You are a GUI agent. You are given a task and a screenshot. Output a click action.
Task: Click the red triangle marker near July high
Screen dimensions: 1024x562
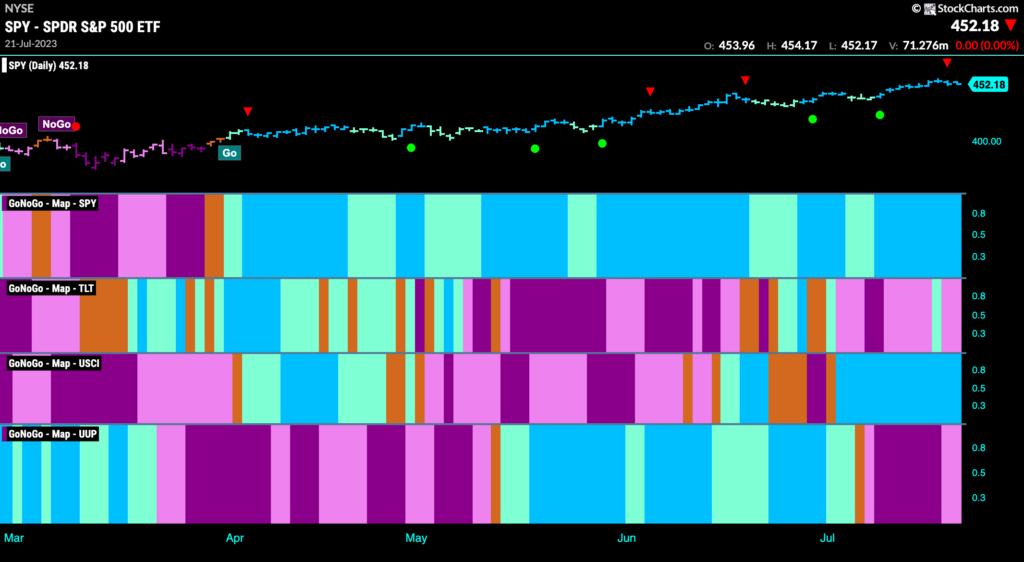[x=947, y=63]
